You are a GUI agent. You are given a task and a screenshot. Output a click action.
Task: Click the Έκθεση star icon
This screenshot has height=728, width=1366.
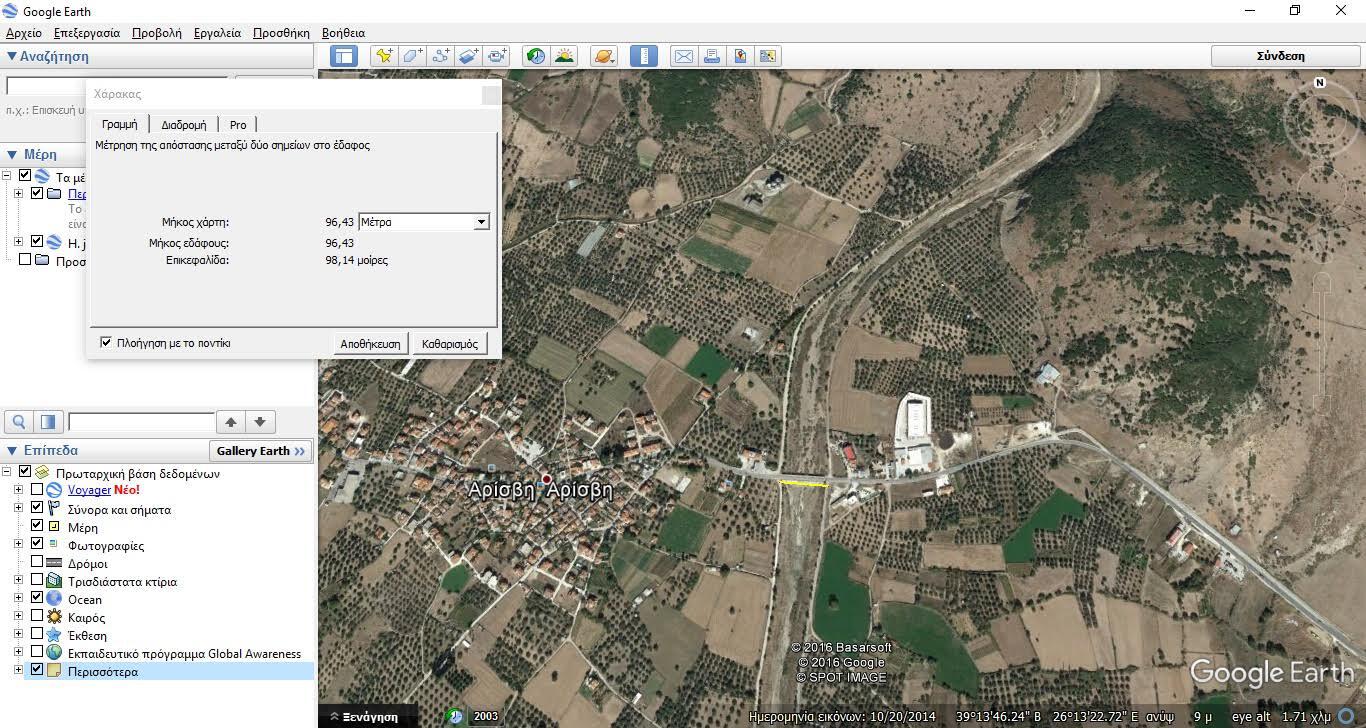(54, 635)
